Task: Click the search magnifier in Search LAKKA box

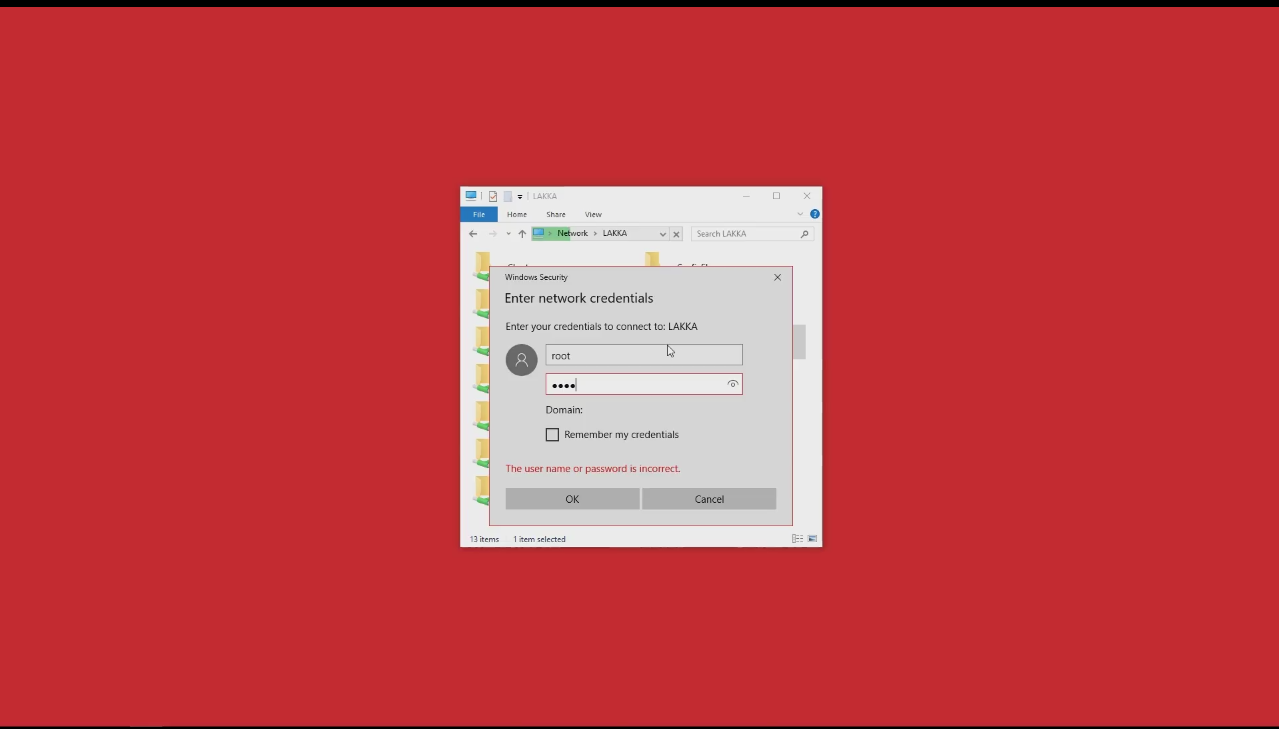Action: (x=803, y=233)
